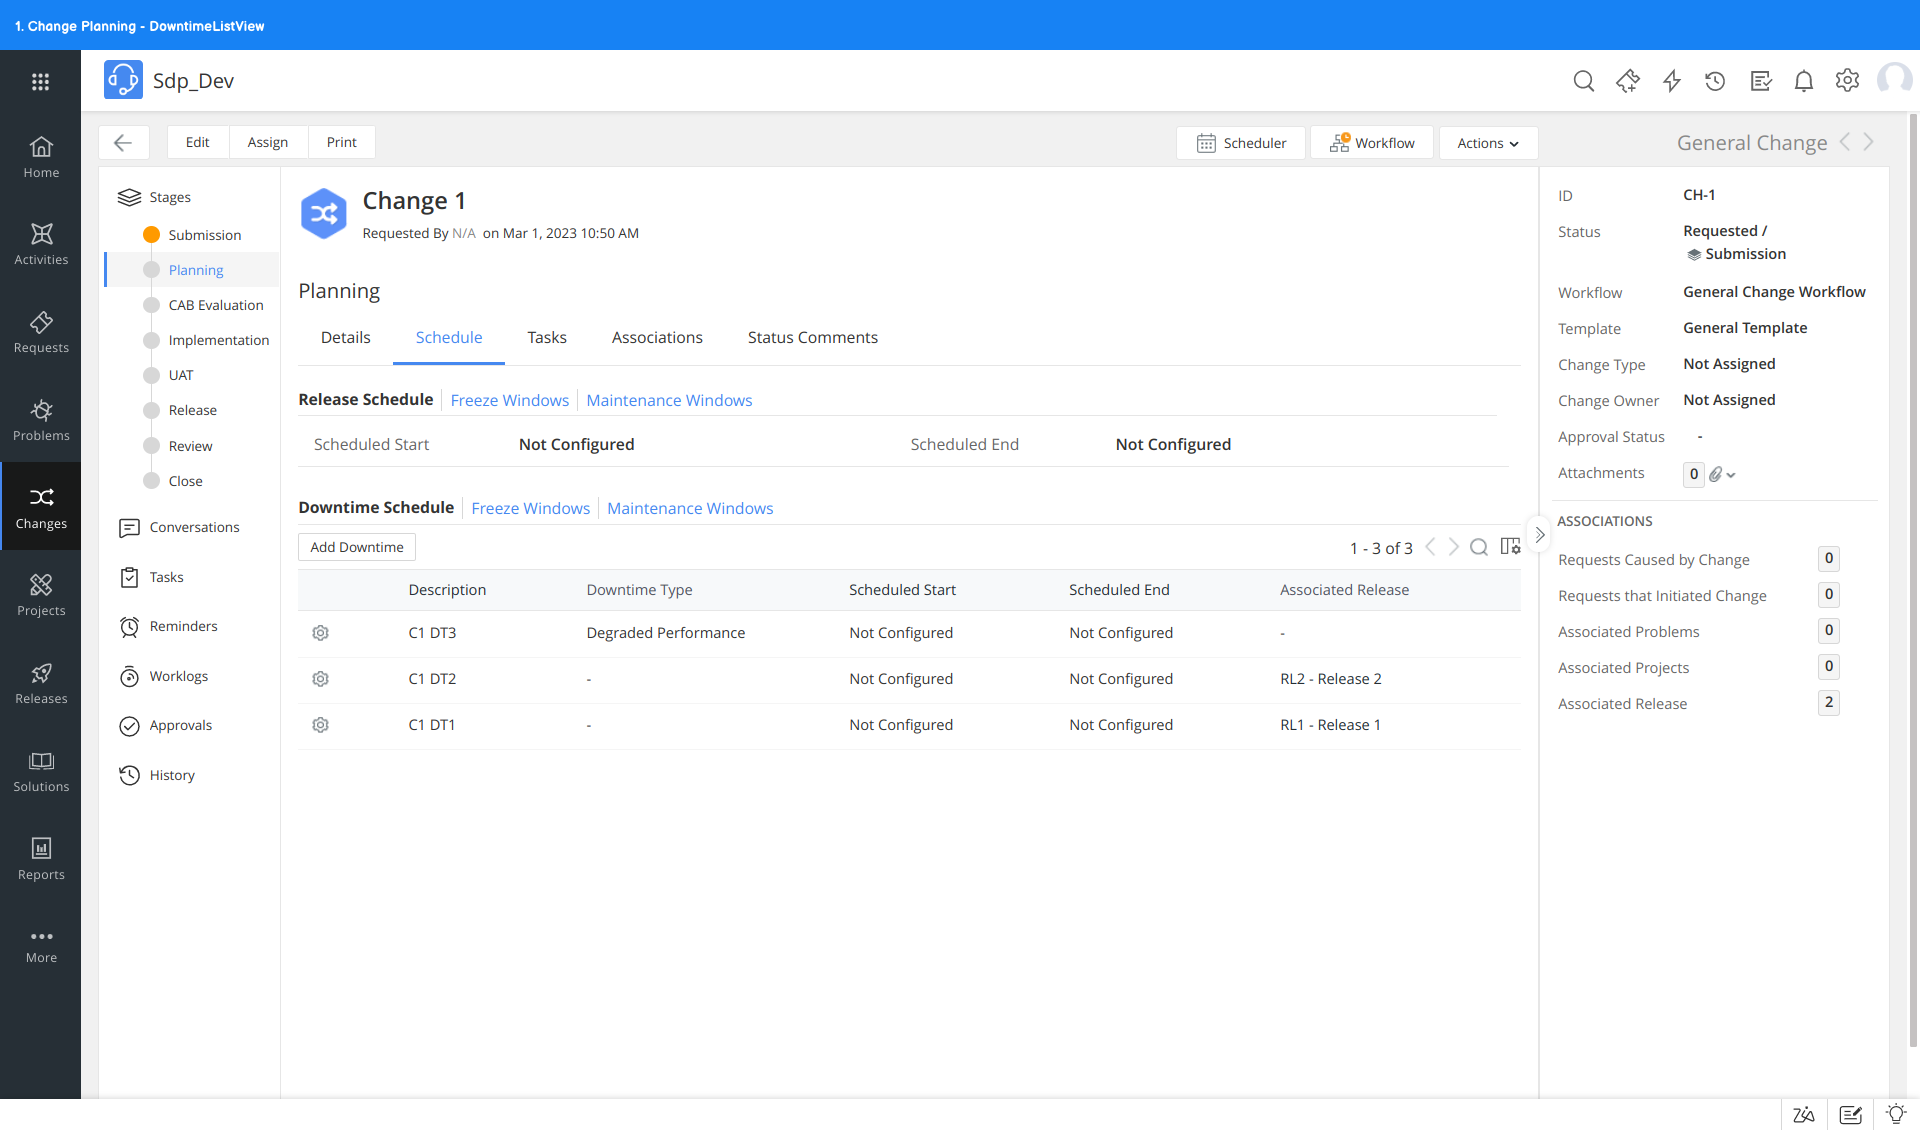1920x1130 pixels.
Task: Open the quick note icon in bottom bar
Action: [x=1850, y=1114]
